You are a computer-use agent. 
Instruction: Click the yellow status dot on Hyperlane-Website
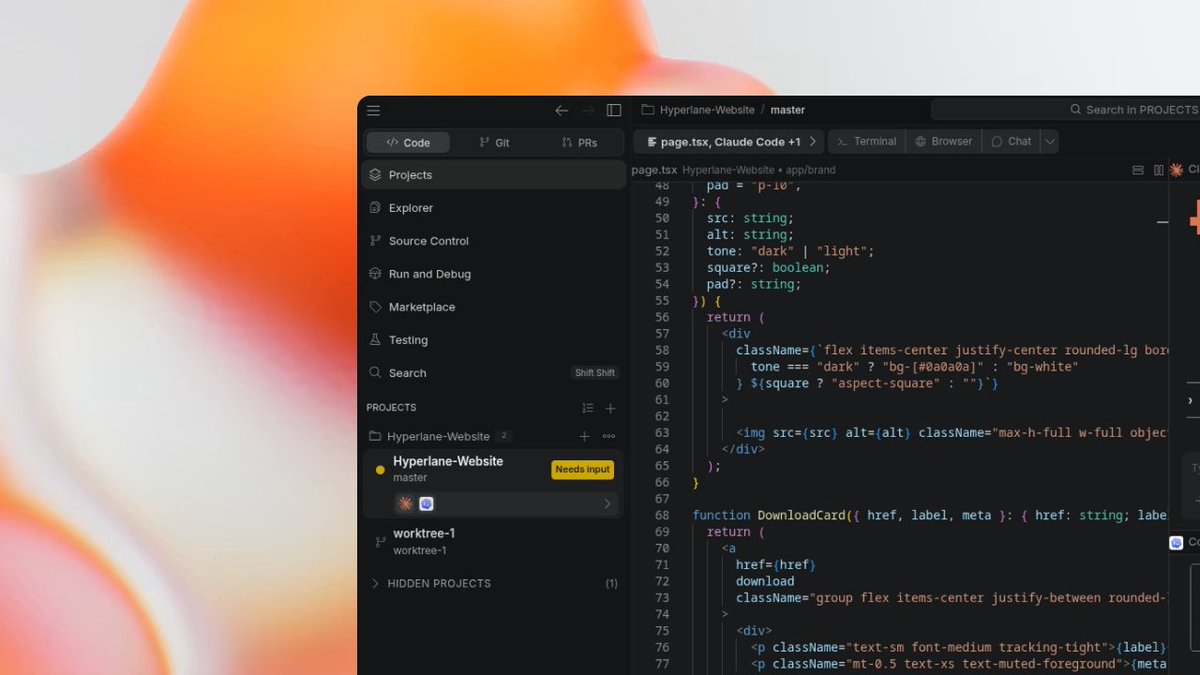tap(380, 470)
